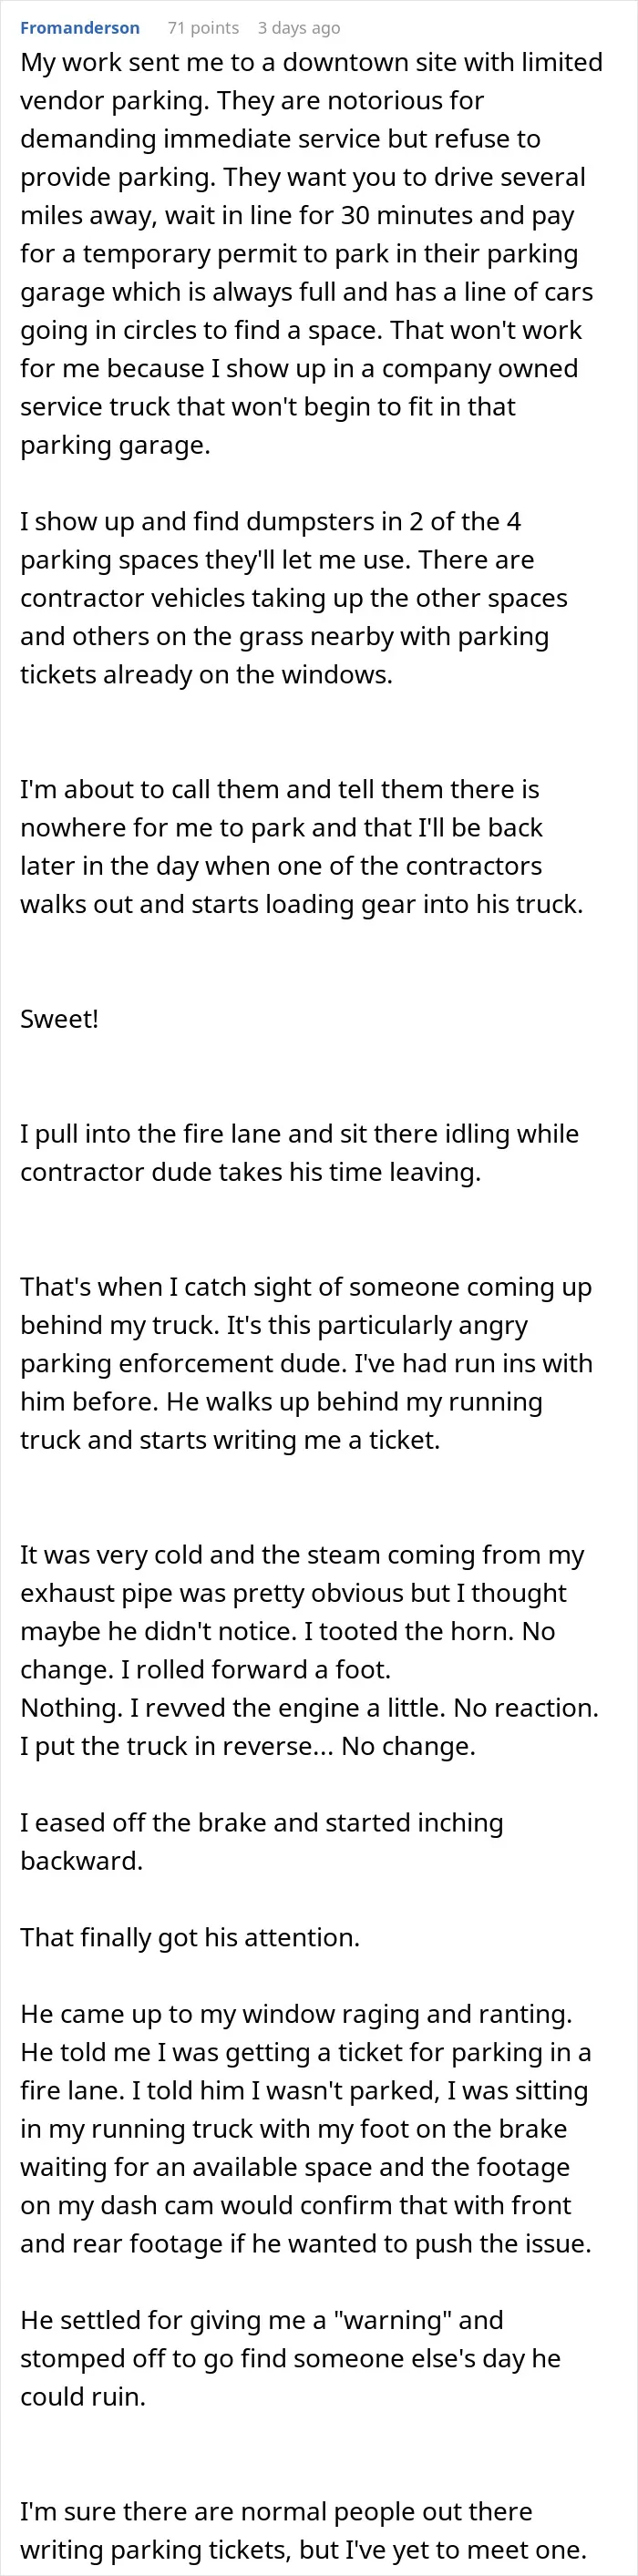Screen dimensions: 638x2576
Task: Click the sentence about inching backward
Action: [262, 1841]
